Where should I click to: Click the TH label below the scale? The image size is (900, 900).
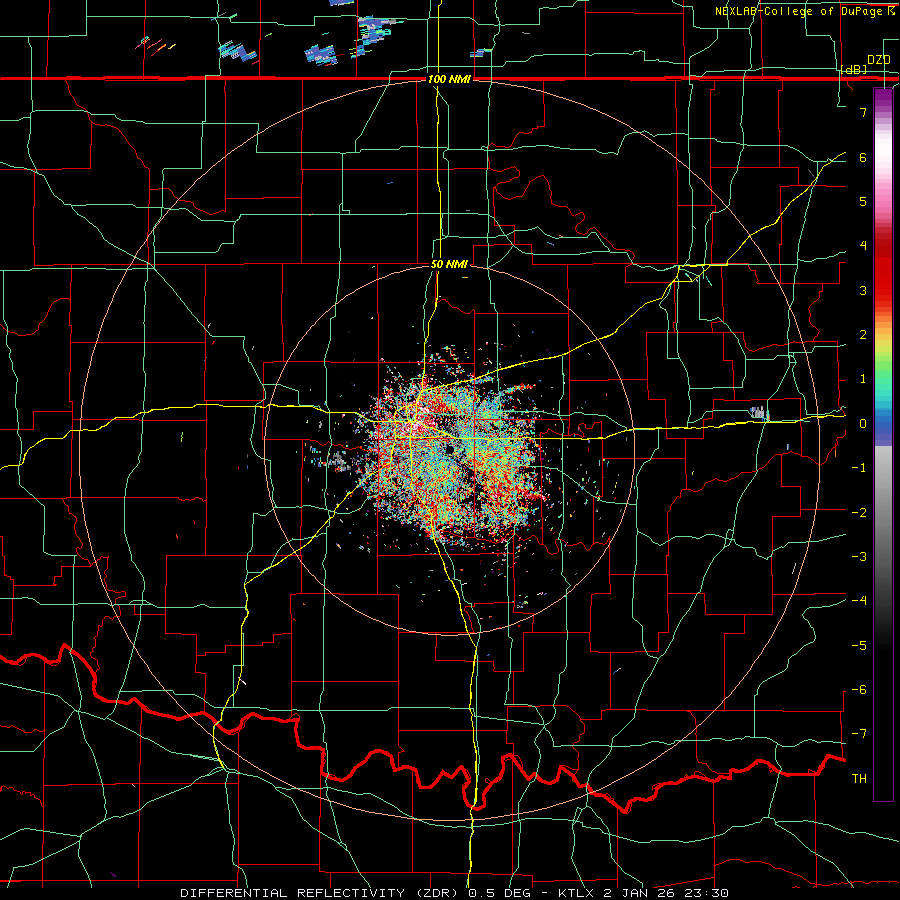(x=859, y=779)
